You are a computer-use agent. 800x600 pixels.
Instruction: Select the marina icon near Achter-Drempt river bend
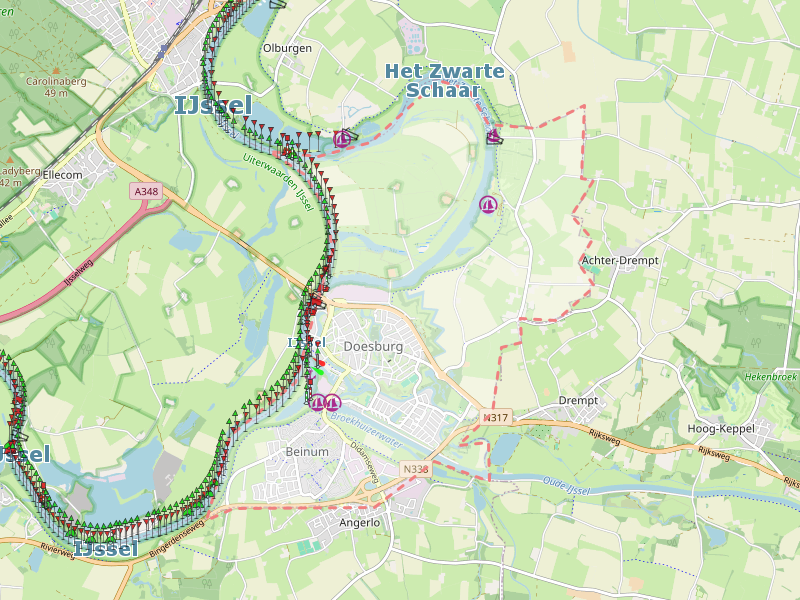pos(488,205)
